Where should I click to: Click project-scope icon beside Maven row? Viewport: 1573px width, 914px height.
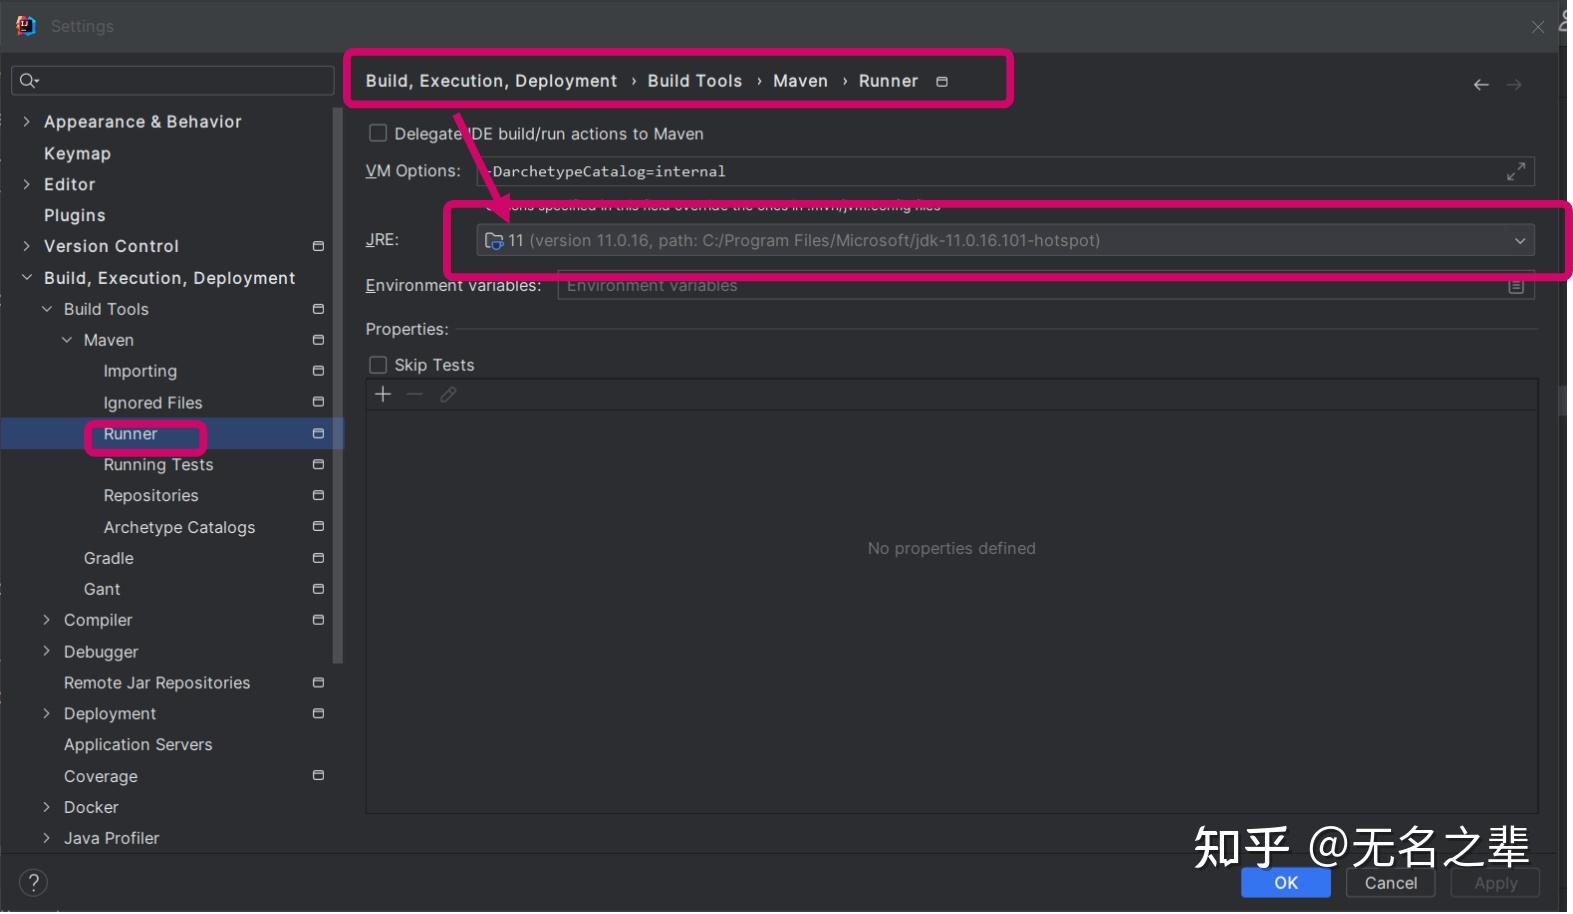pos(318,341)
